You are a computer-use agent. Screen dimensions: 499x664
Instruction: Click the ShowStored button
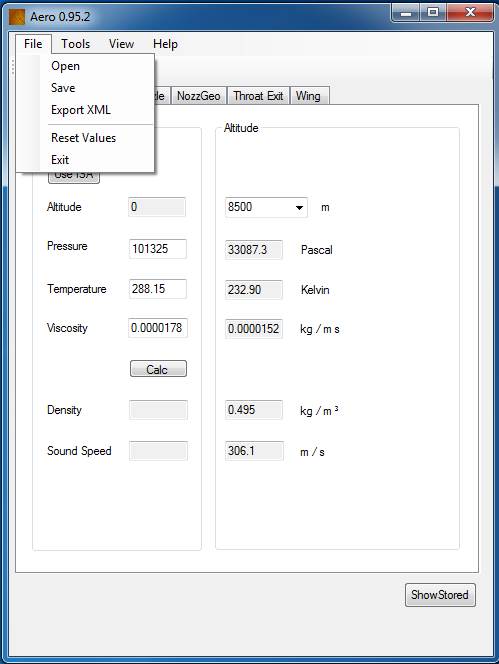point(440,595)
